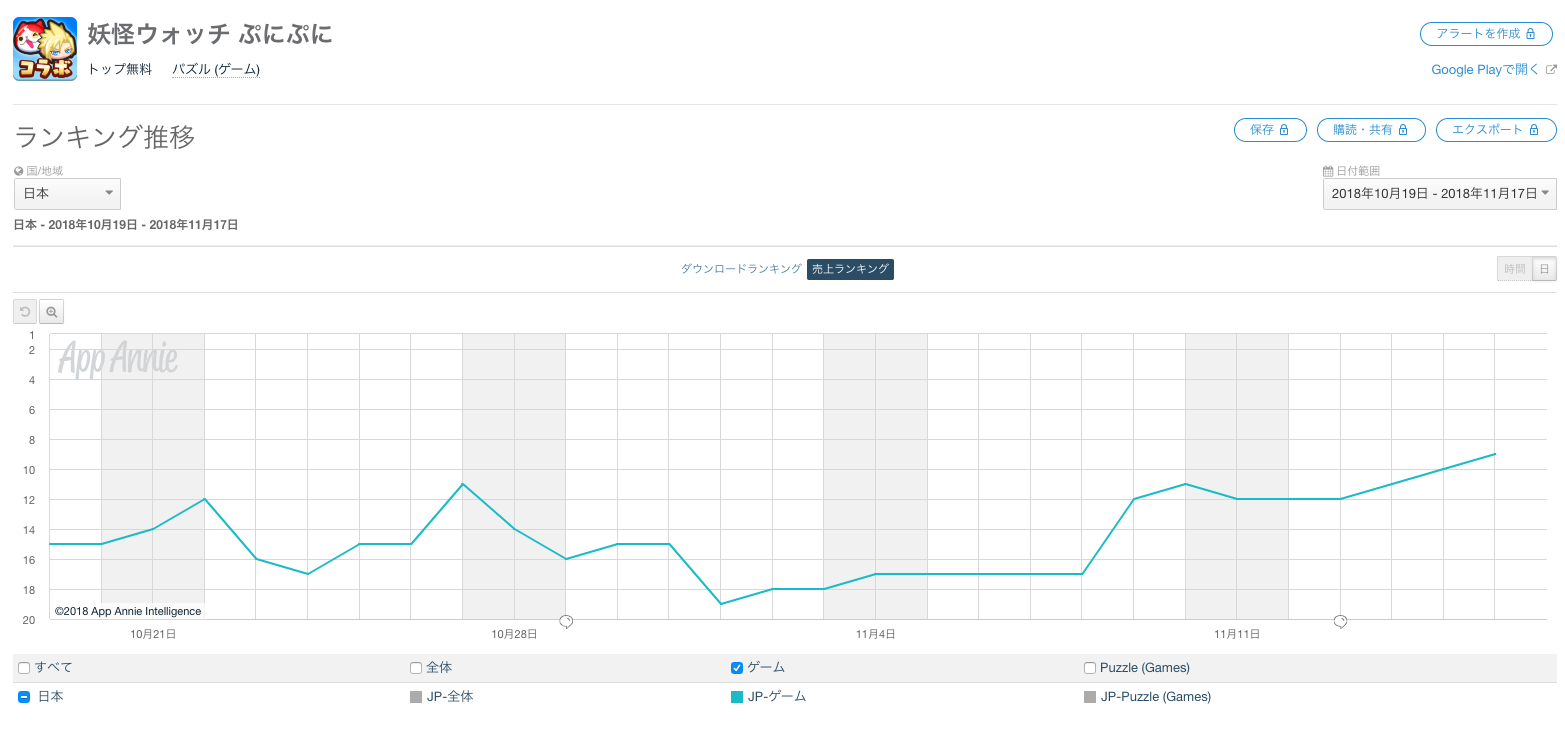1565x732 pixels.
Task: Open the 日本 country dropdown
Action: 67,193
